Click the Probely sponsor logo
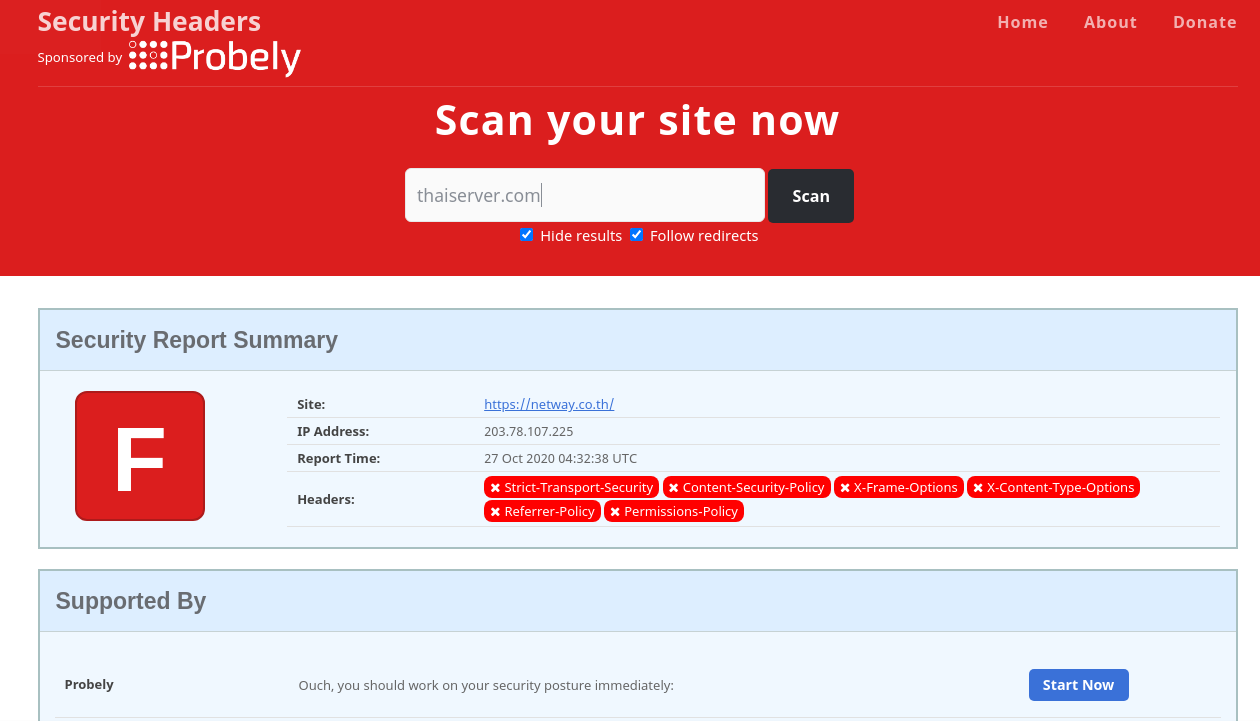The image size is (1260, 721). [x=215, y=57]
